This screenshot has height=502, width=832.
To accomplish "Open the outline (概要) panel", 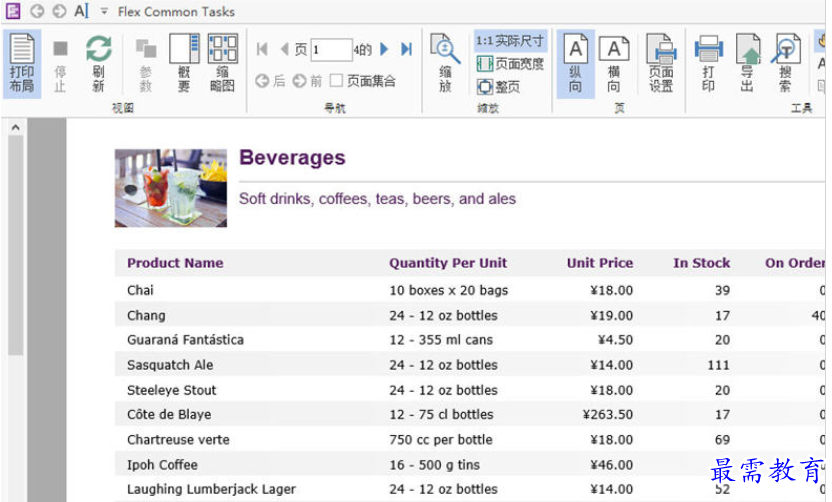I will point(184,64).
